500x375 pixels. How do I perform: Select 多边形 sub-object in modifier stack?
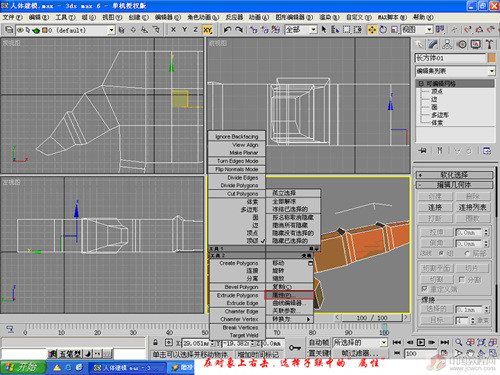pyautogui.click(x=440, y=115)
